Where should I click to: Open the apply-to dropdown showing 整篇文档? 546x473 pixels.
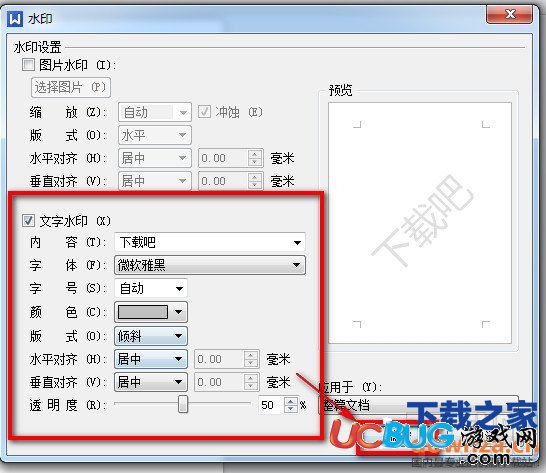419,405
